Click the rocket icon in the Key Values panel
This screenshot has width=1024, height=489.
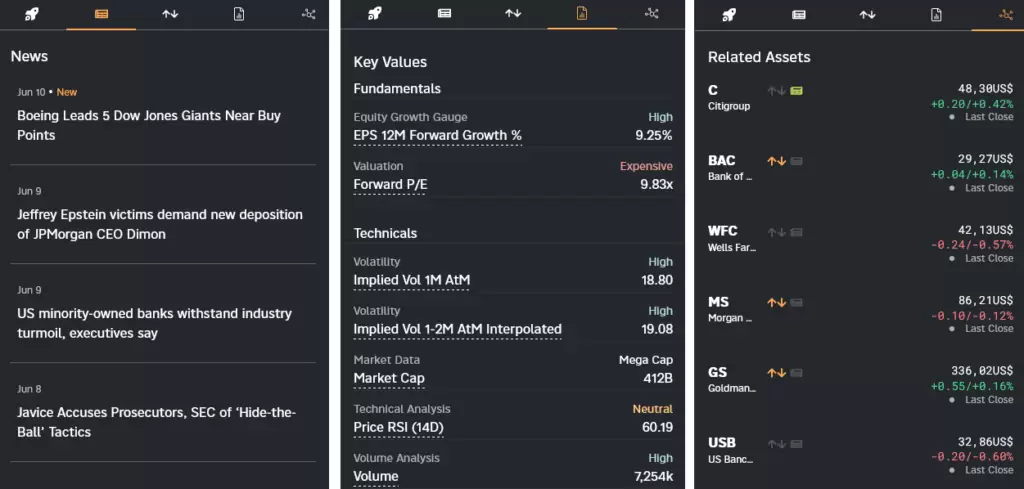tap(375, 14)
